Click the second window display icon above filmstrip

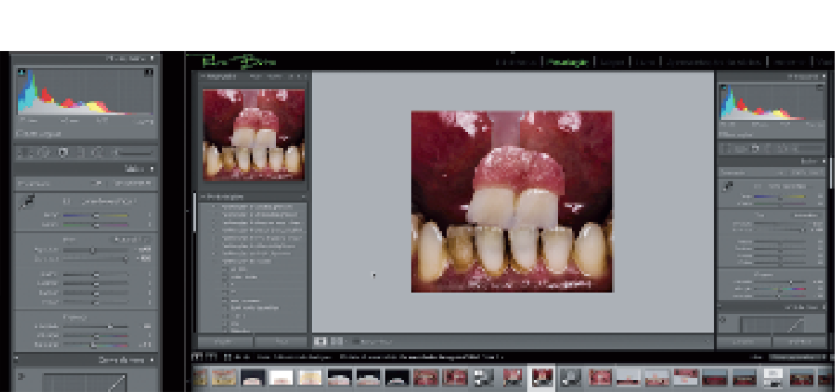[x=211, y=357]
